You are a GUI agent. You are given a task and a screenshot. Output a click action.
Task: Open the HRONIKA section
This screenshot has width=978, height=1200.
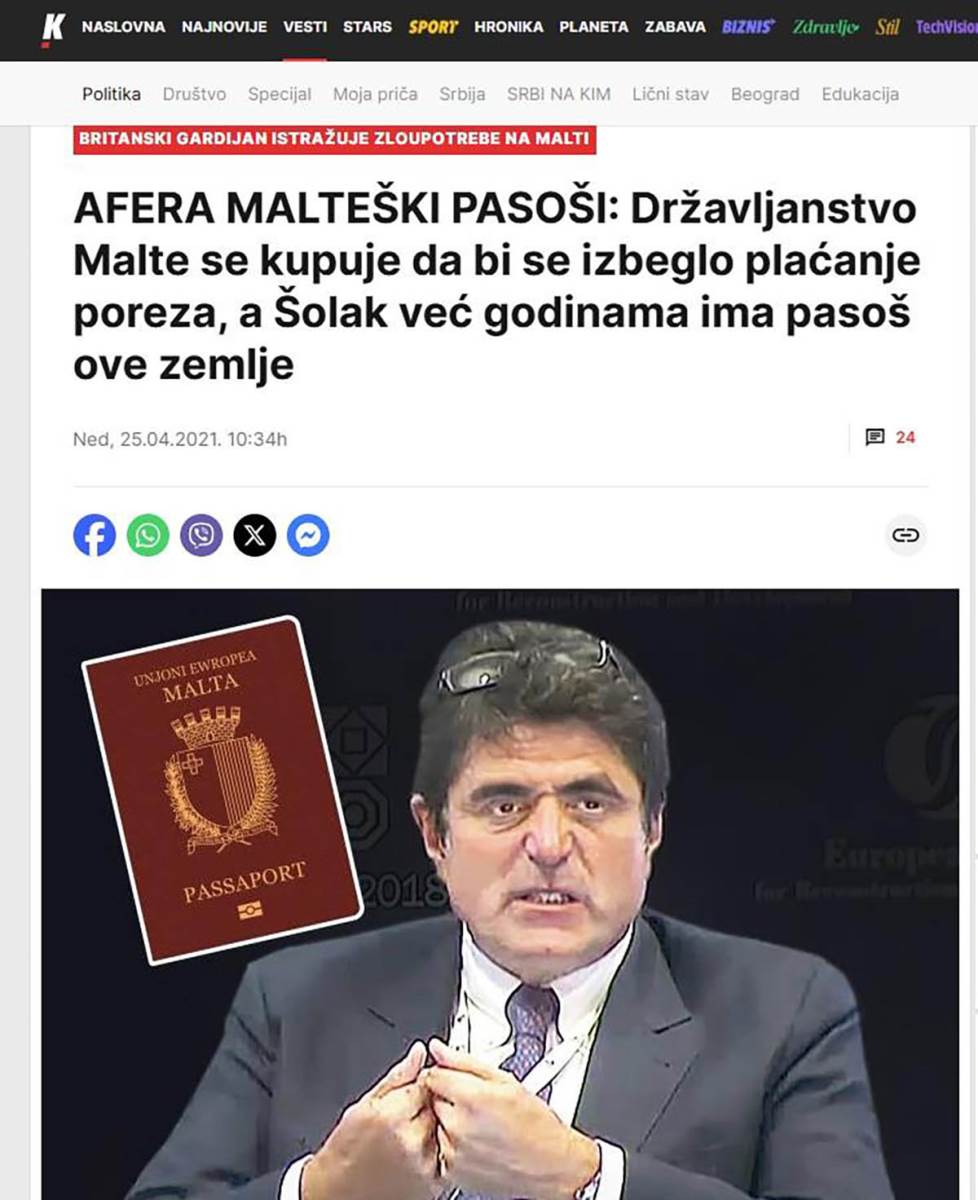(509, 27)
